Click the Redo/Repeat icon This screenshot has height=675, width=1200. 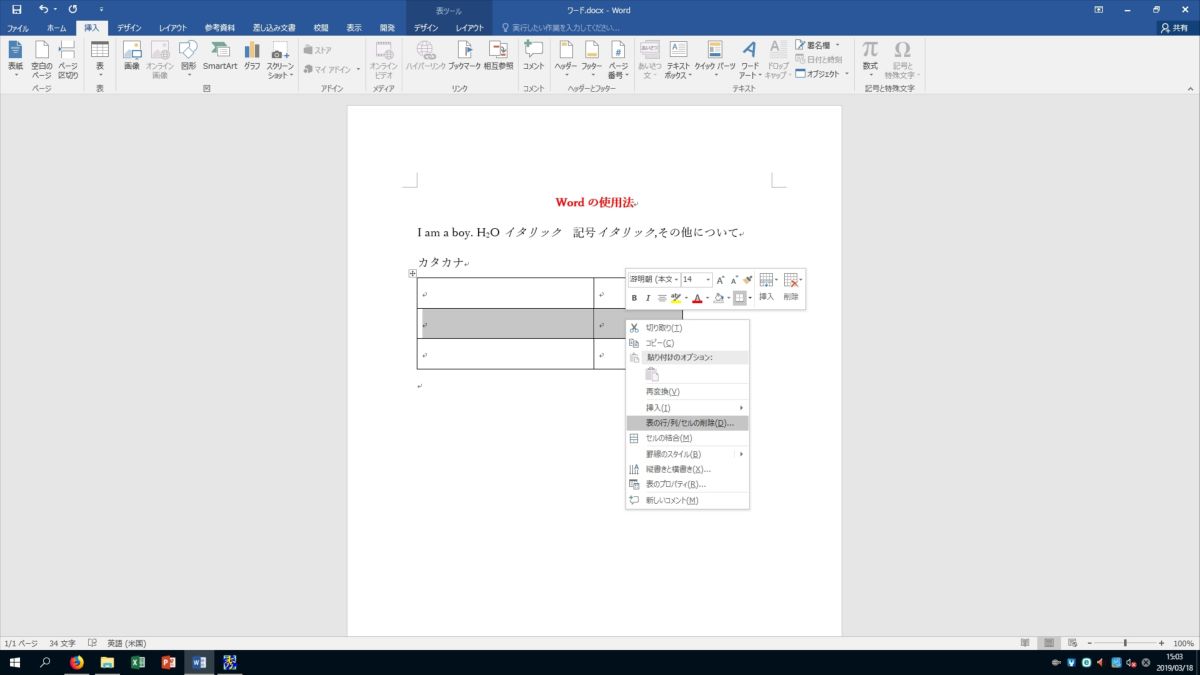point(73,9)
